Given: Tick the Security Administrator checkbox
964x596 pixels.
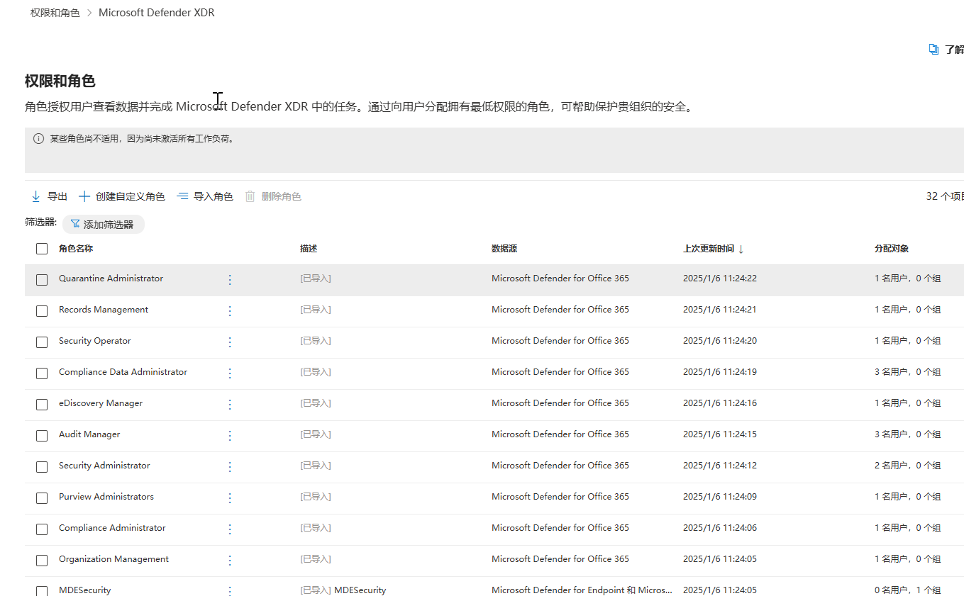Looking at the screenshot, I should [42, 467].
